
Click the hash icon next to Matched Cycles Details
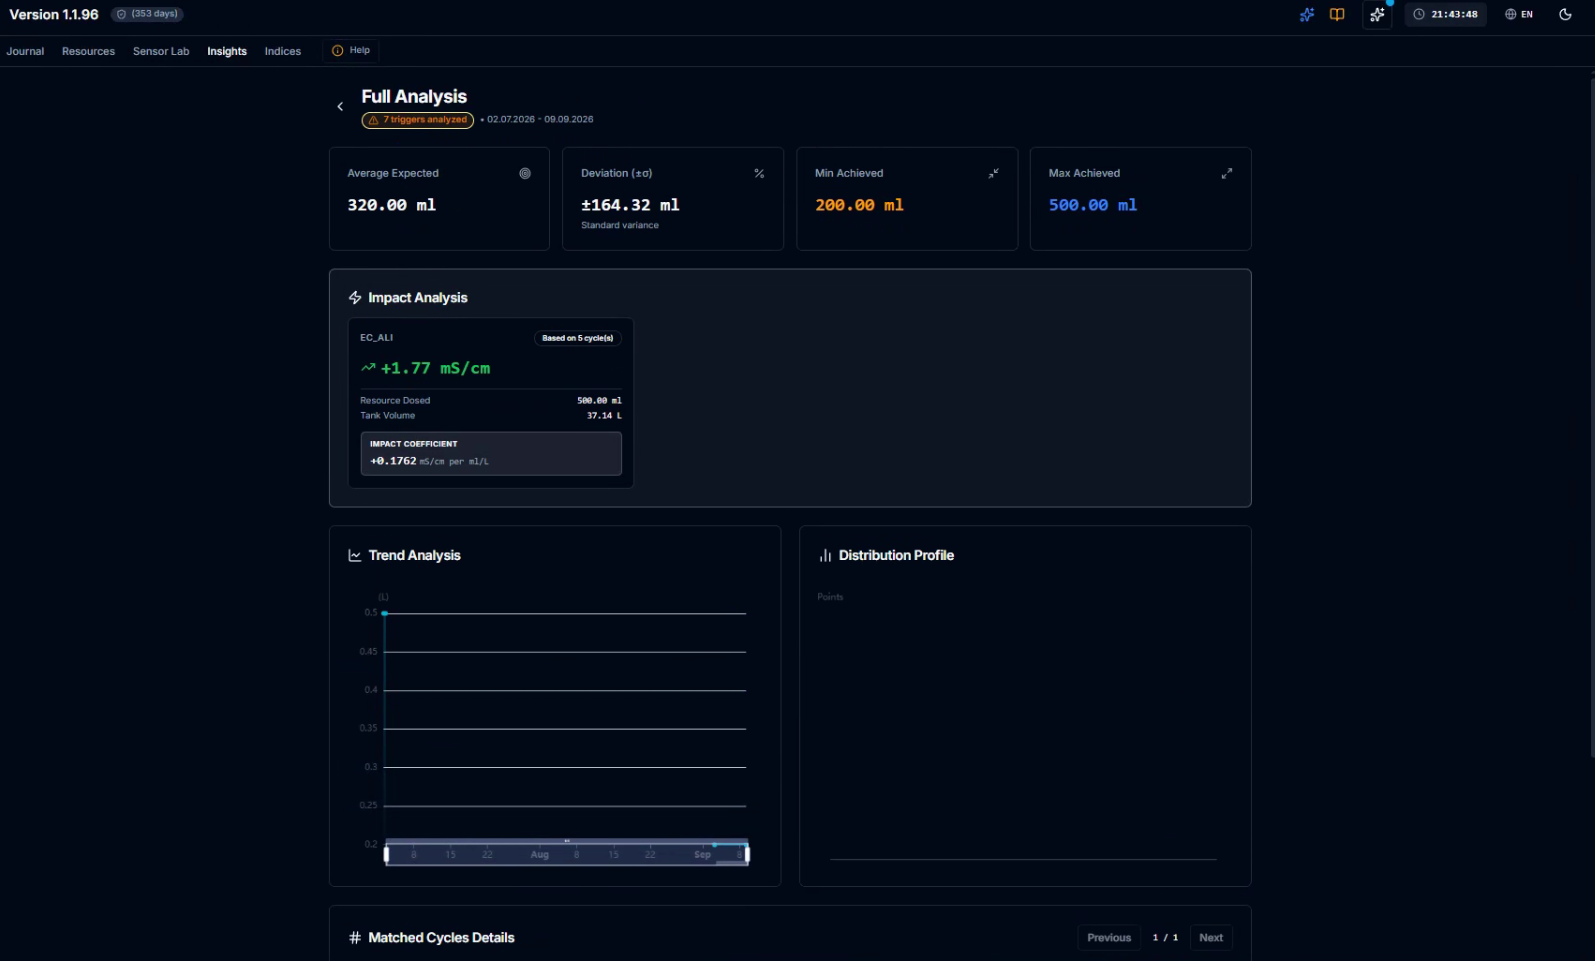click(355, 938)
